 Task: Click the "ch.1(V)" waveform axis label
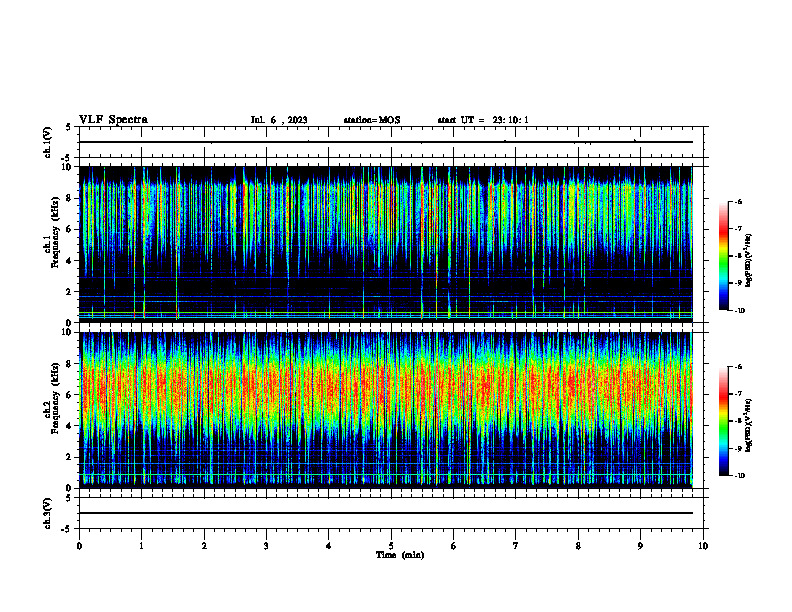pyautogui.click(x=48, y=142)
